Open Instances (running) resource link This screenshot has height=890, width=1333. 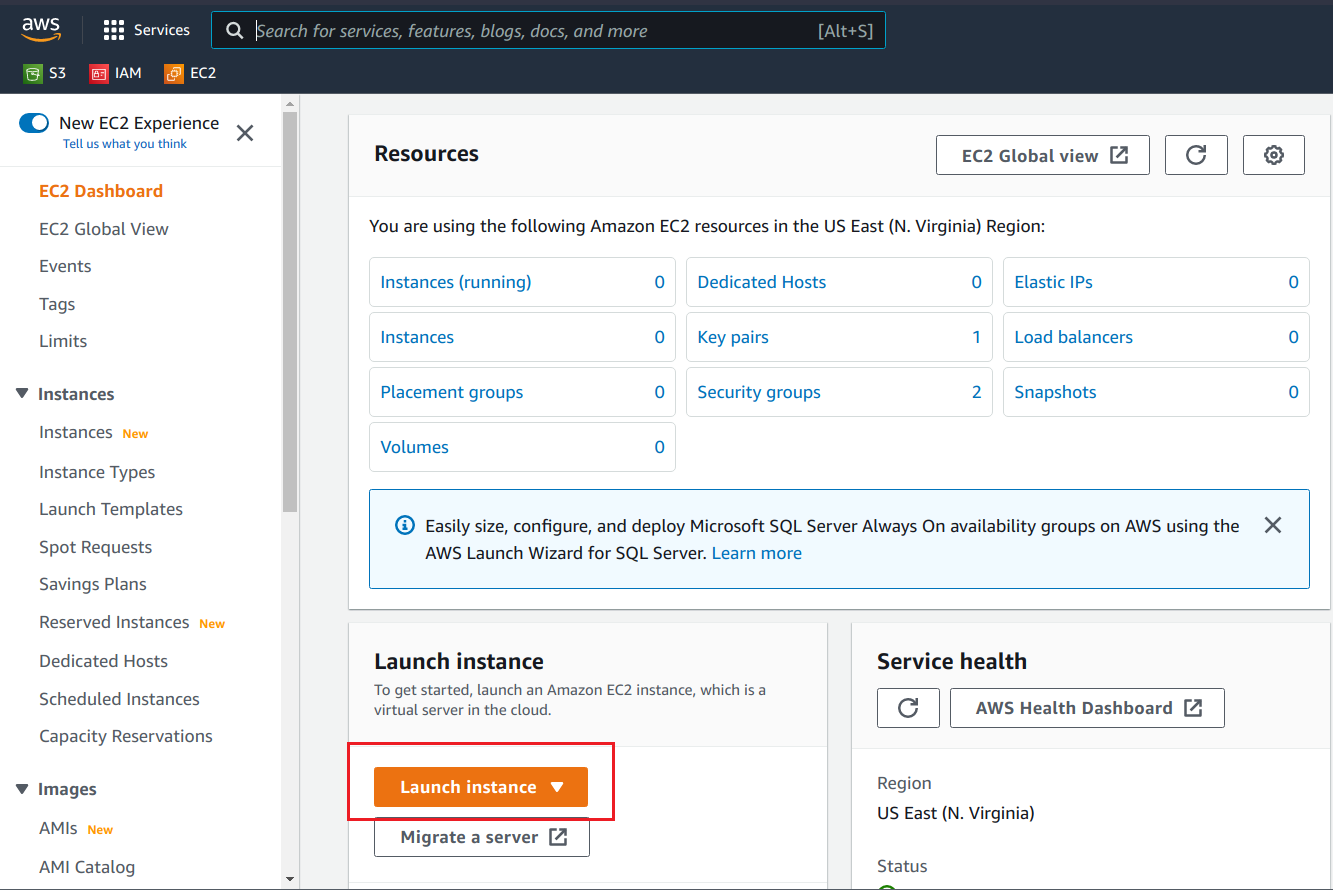coord(456,282)
